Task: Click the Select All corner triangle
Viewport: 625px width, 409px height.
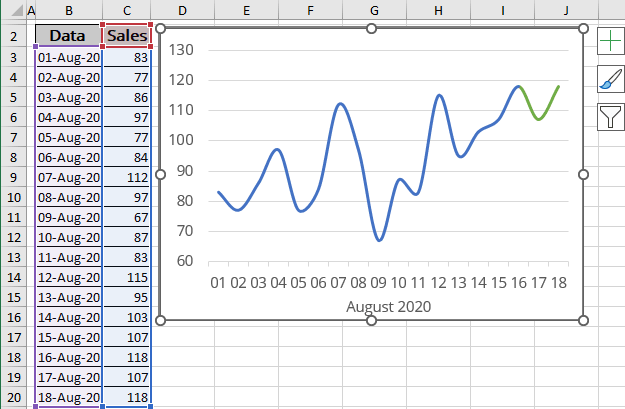Action: (17, 10)
